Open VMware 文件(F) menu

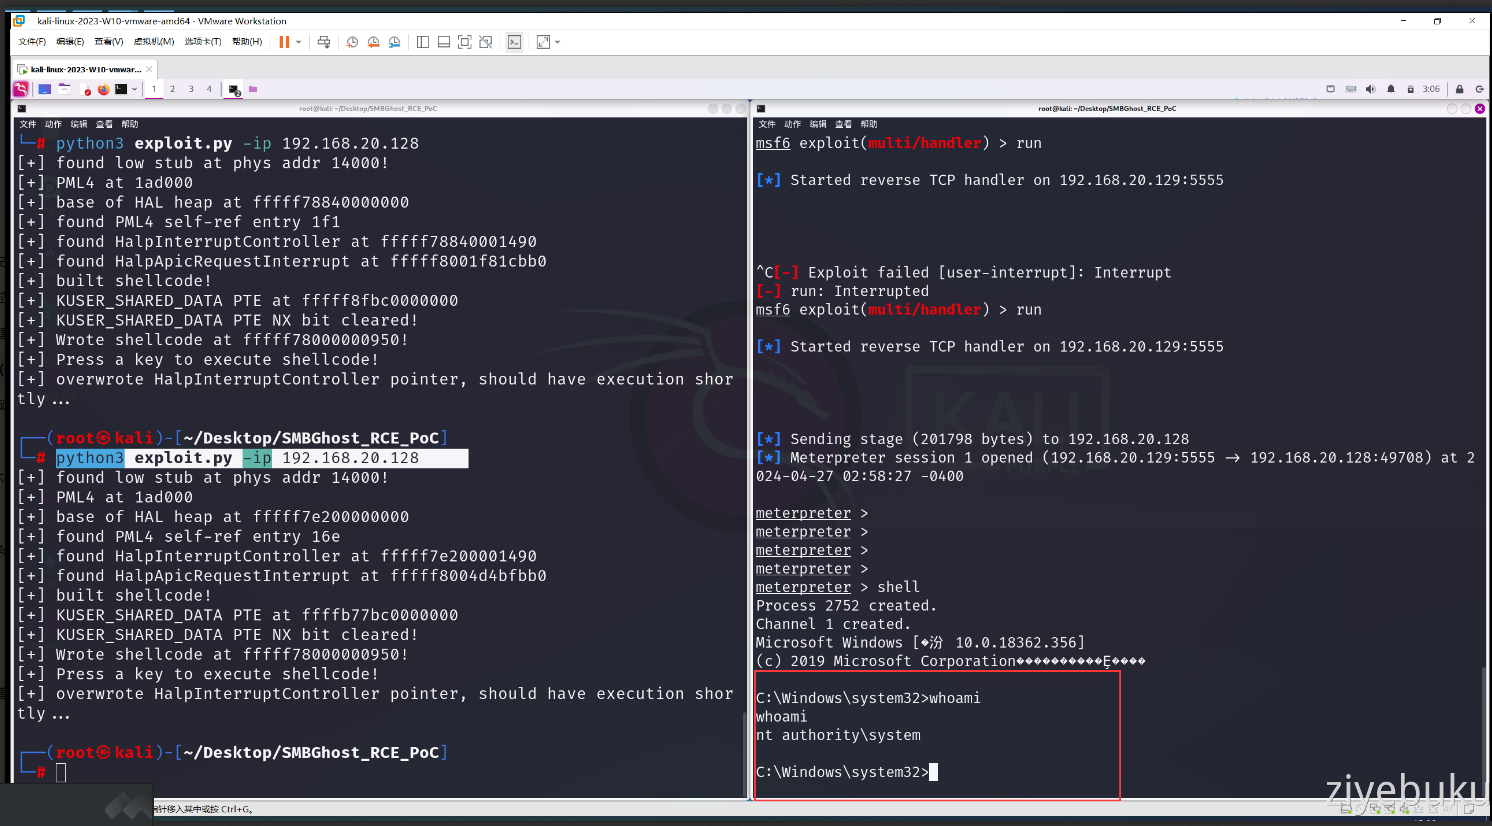tap(32, 42)
